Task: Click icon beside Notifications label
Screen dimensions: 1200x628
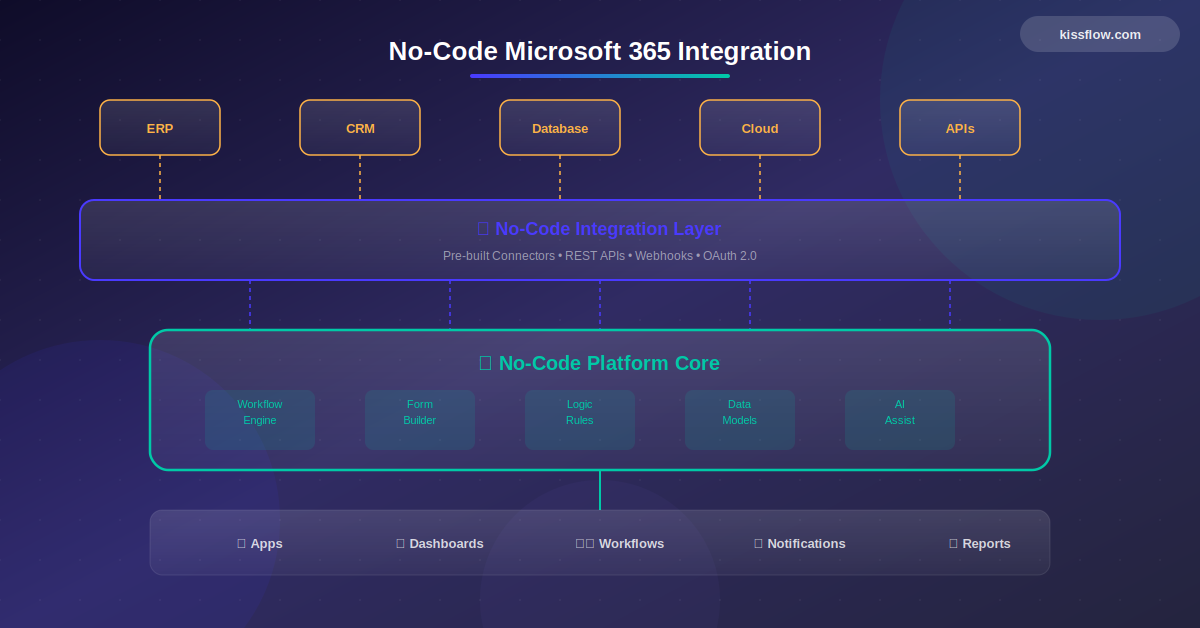Action: (758, 544)
